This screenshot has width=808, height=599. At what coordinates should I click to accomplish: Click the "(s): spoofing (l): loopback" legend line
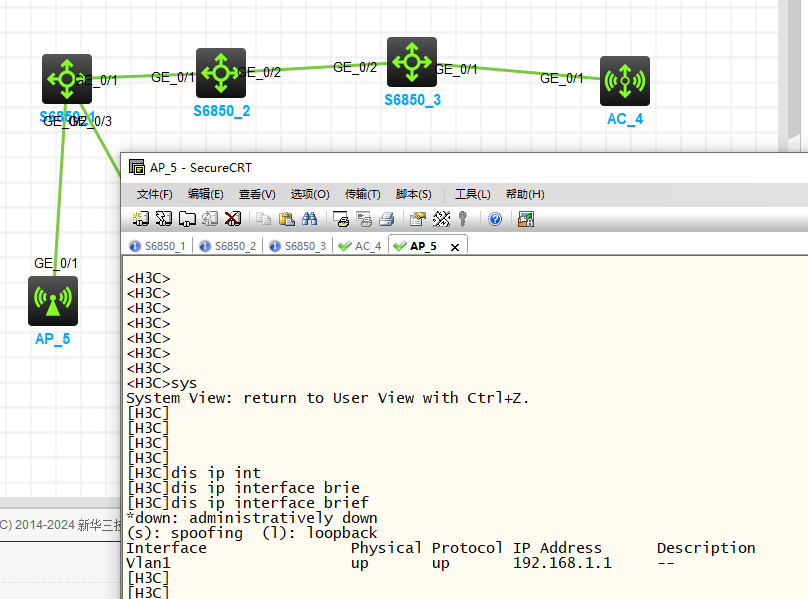coord(252,533)
